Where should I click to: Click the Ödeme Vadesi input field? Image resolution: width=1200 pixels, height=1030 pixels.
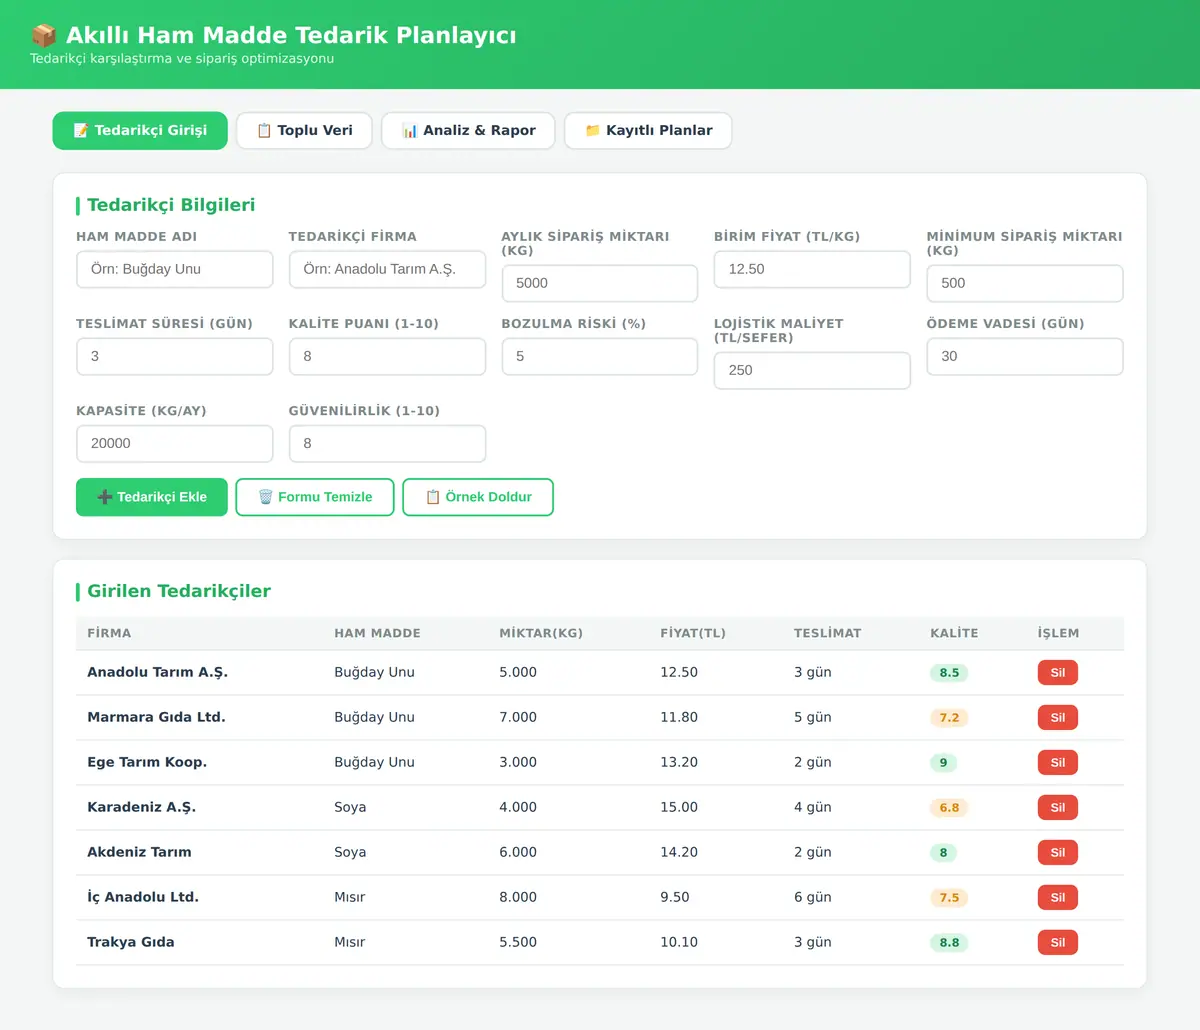pyautogui.click(x=1025, y=357)
